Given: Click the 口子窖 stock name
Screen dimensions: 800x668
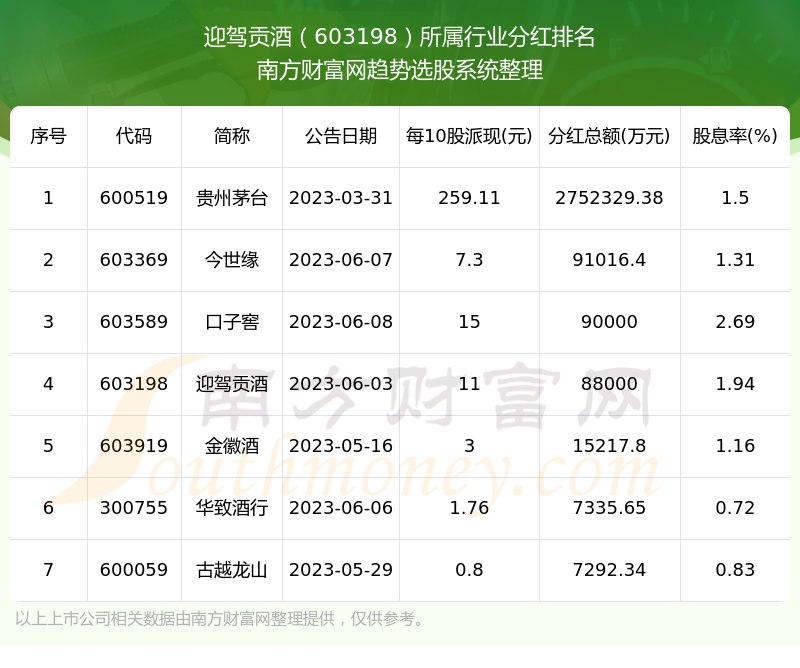Looking at the screenshot, I should (x=232, y=322).
